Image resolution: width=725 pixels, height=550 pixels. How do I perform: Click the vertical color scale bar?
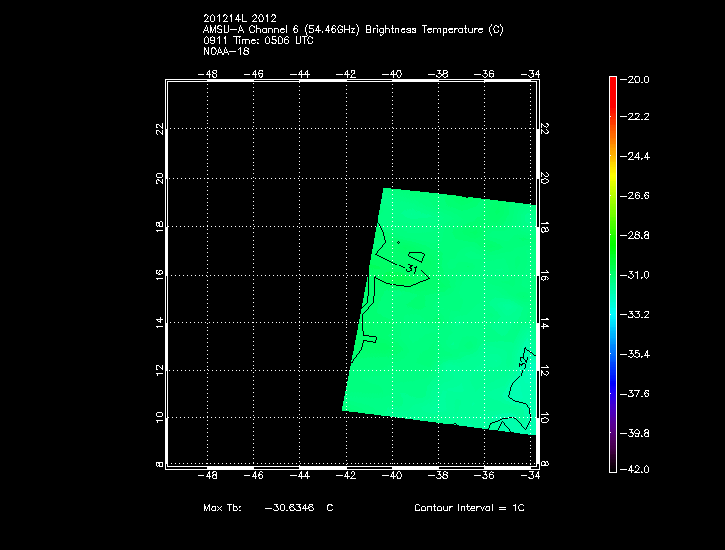[612, 273]
